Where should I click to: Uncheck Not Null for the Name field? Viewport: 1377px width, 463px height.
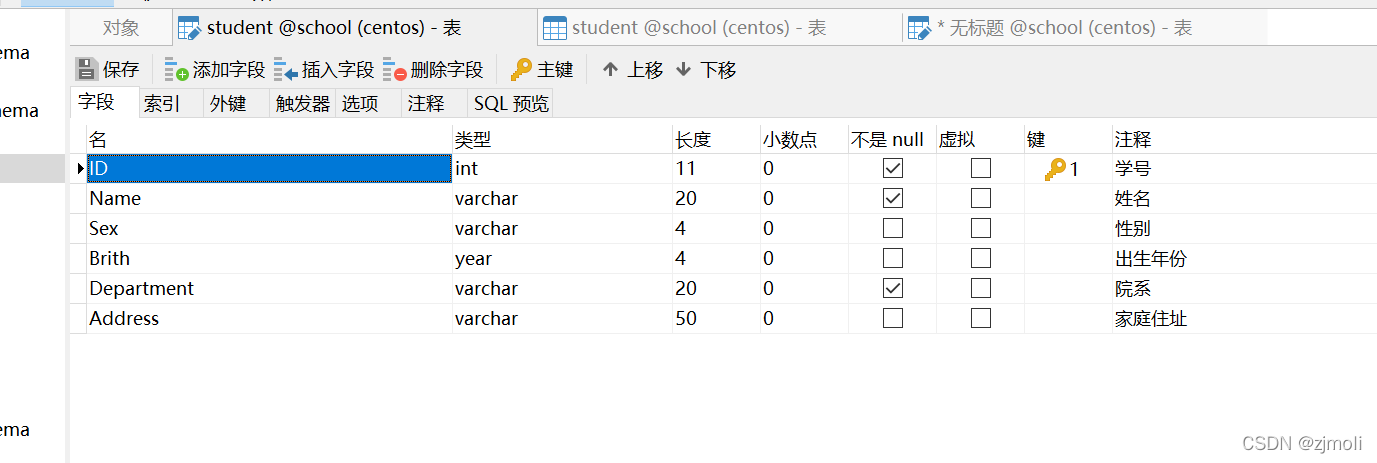click(x=893, y=198)
